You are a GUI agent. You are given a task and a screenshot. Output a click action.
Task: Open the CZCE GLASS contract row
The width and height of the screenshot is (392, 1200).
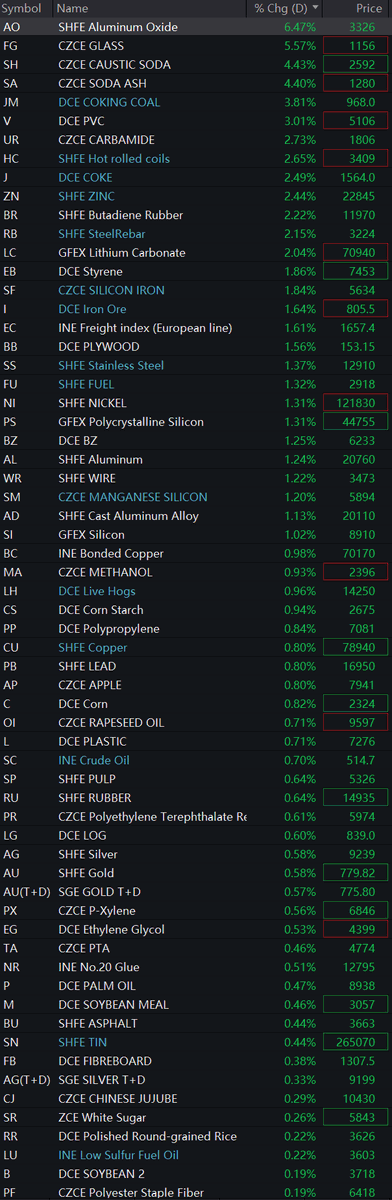[196, 46]
